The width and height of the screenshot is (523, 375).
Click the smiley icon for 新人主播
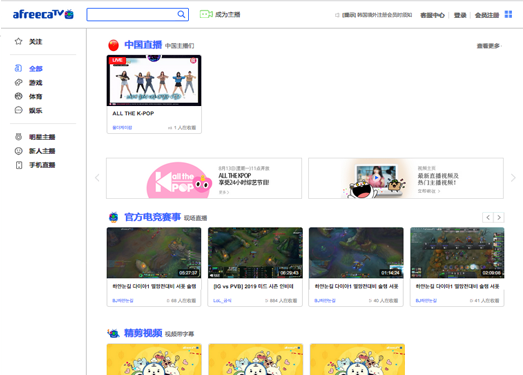pos(18,151)
